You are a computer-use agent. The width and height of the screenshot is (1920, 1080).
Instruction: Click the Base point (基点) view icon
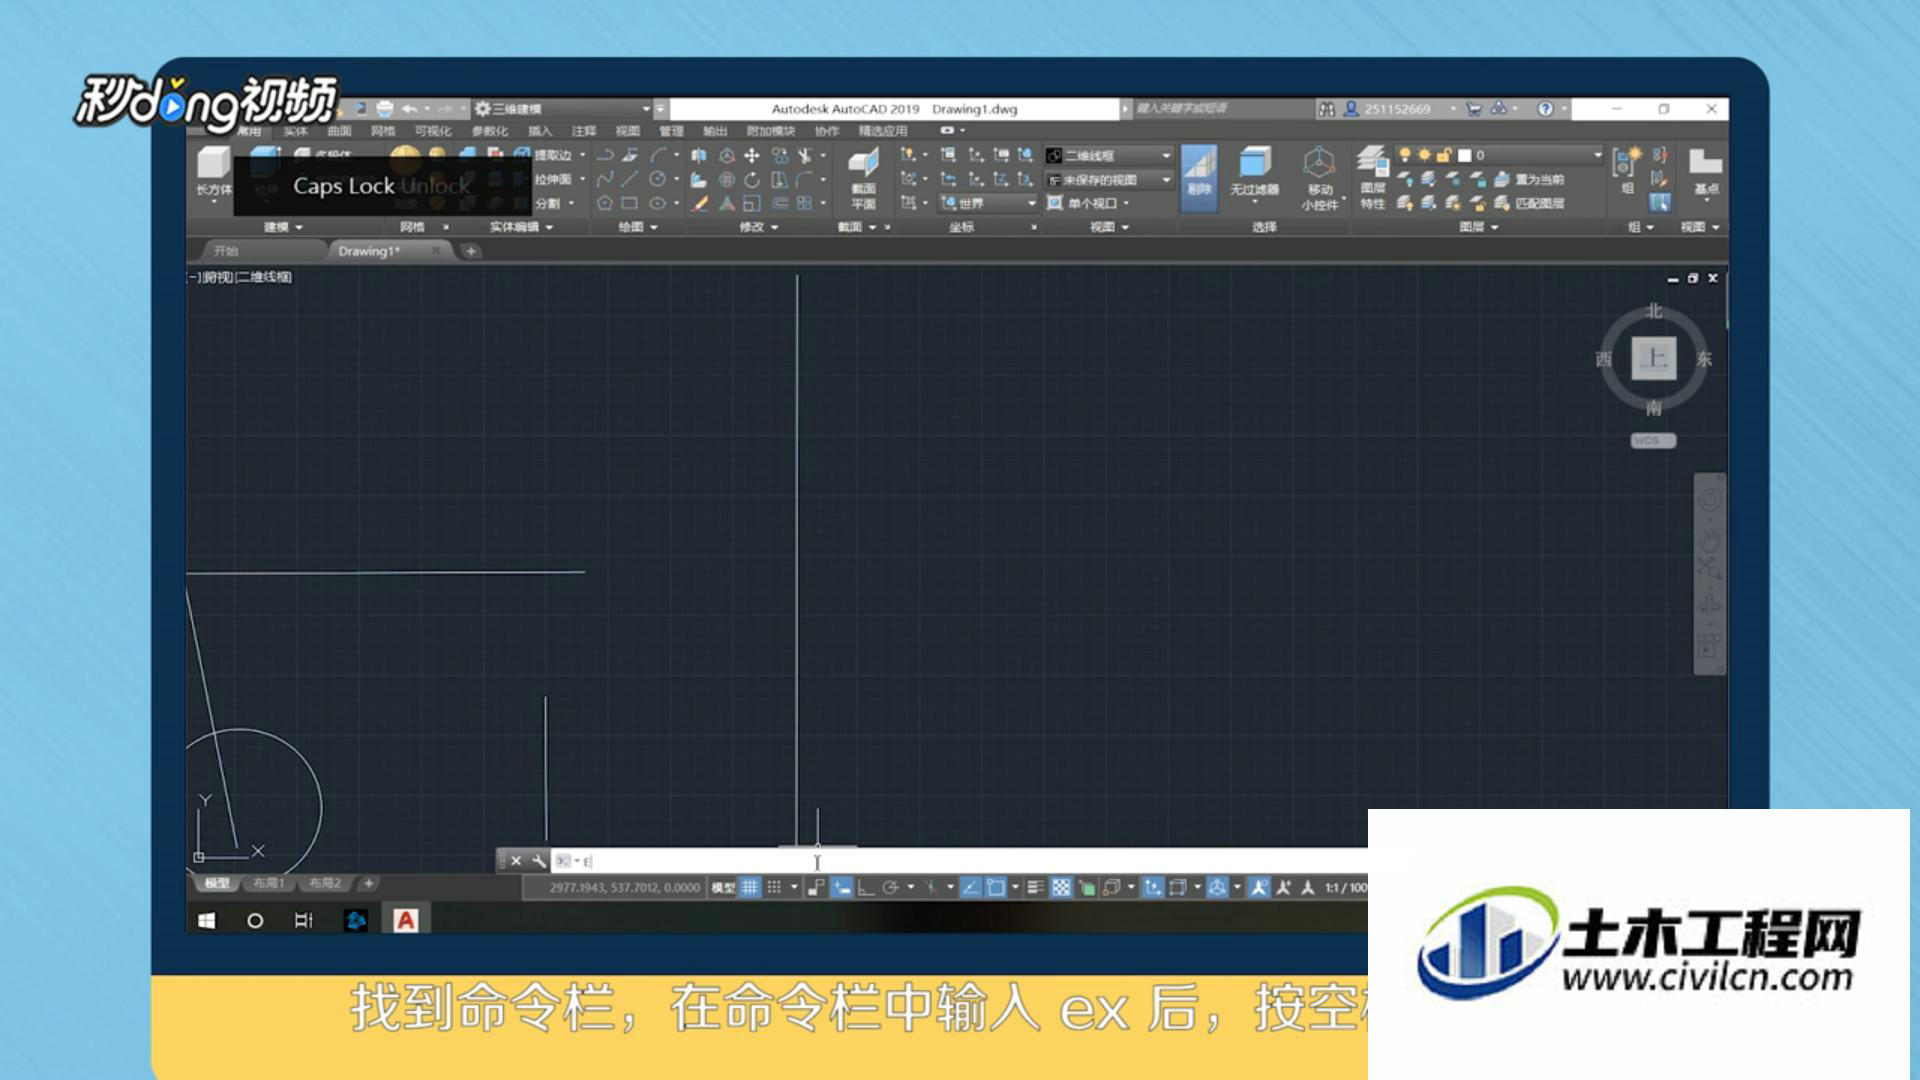point(1706,171)
